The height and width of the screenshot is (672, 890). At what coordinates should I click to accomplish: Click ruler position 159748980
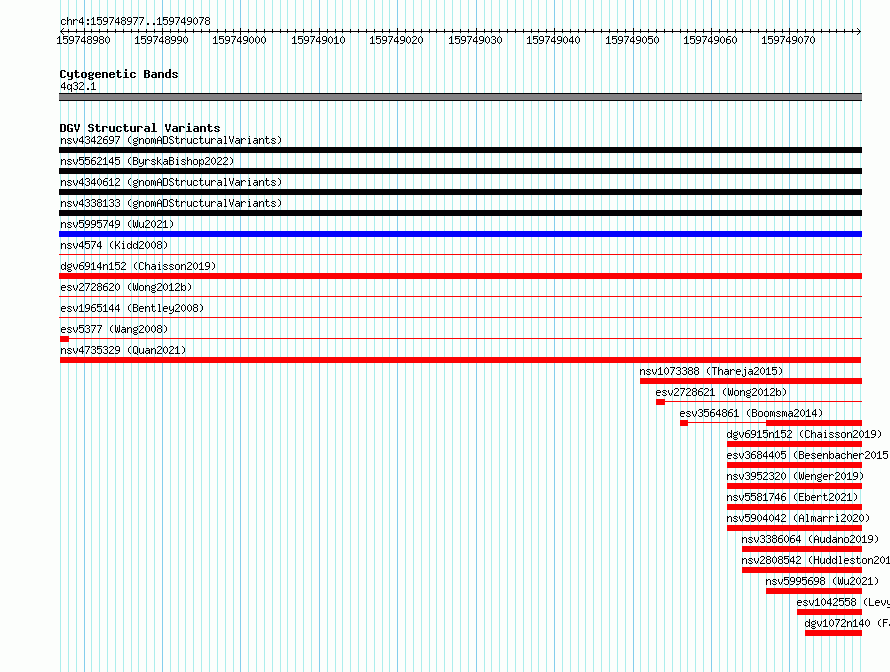coord(83,40)
